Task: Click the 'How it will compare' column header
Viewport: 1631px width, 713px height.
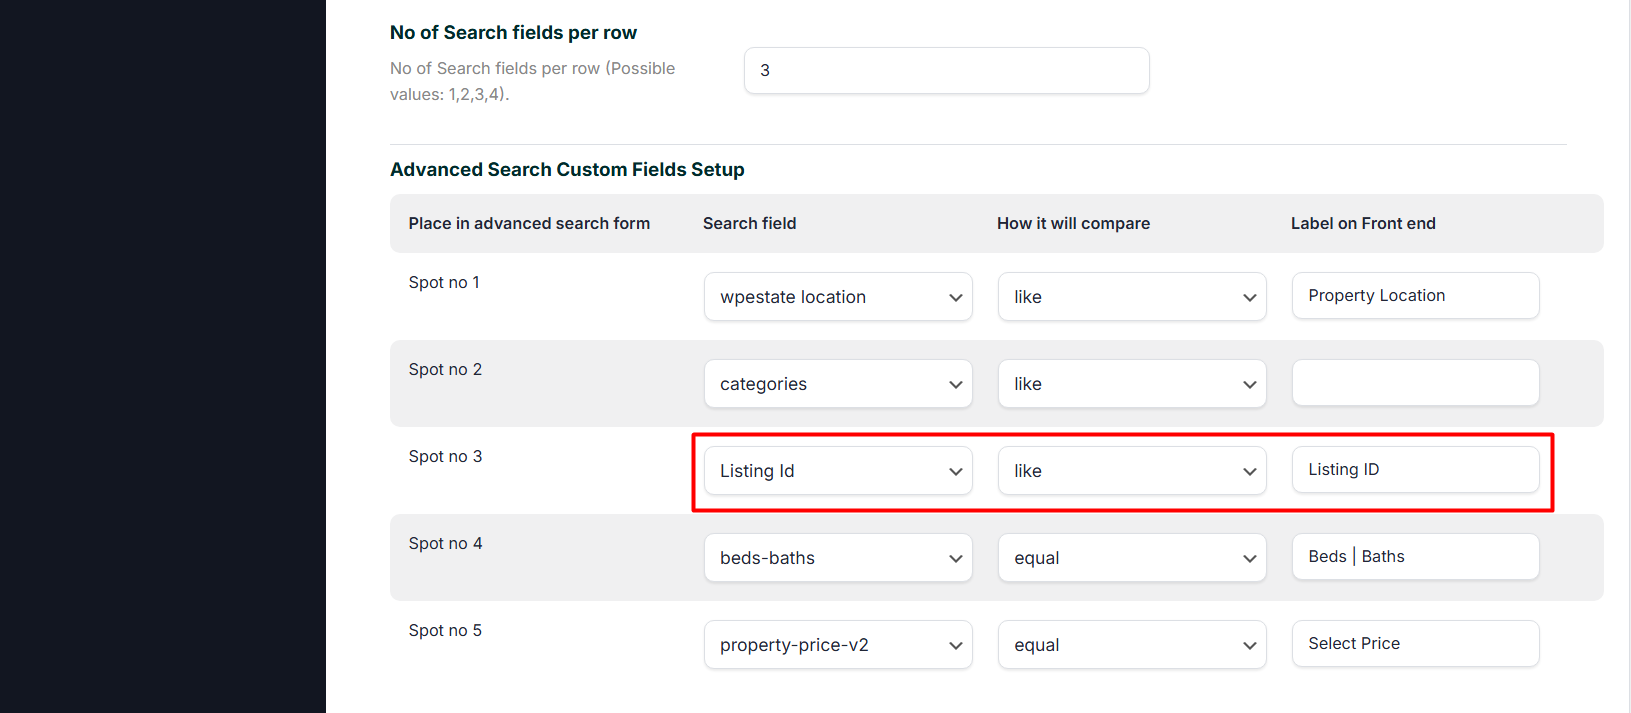Action: click(1073, 224)
